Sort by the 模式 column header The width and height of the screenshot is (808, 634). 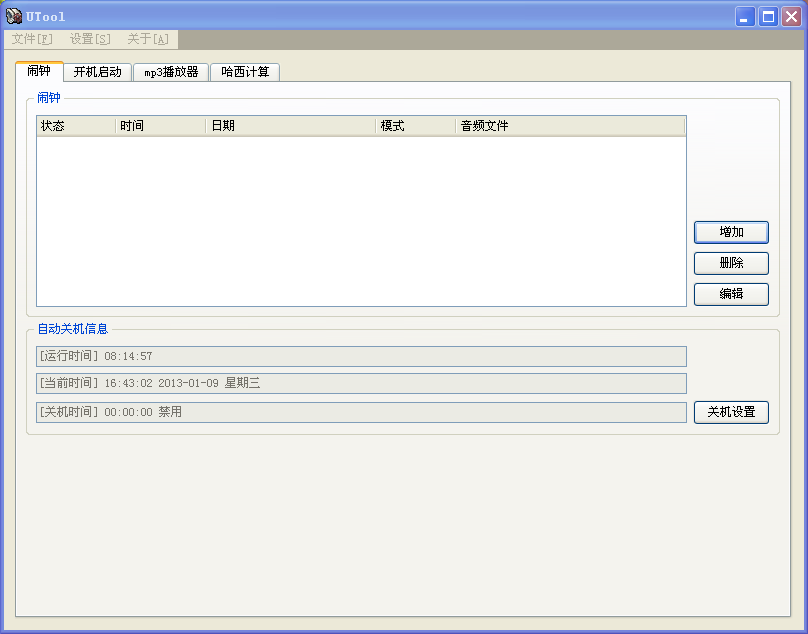click(x=416, y=126)
